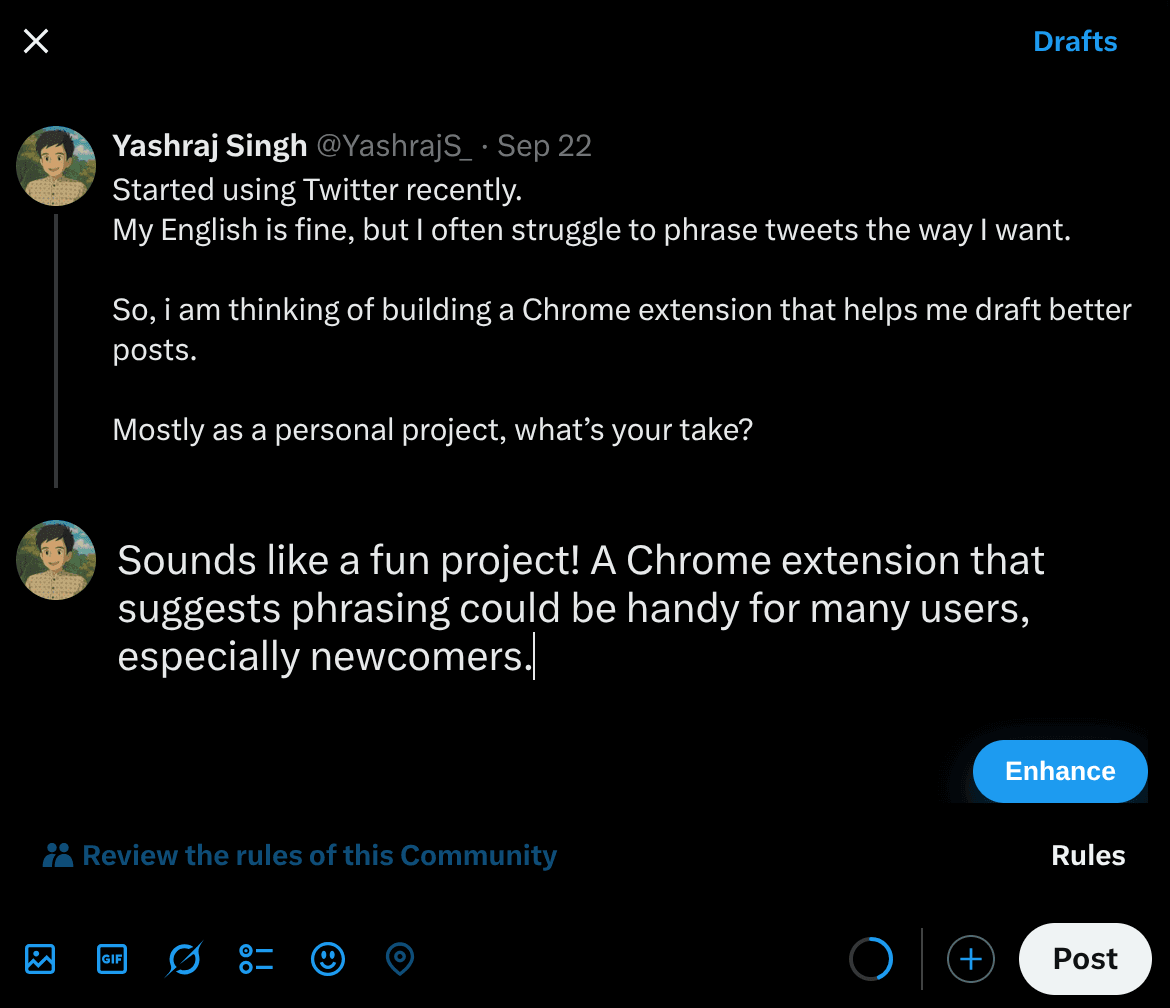This screenshot has height=1008, width=1170.
Task: Open the community Rules
Action: (x=1088, y=856)
